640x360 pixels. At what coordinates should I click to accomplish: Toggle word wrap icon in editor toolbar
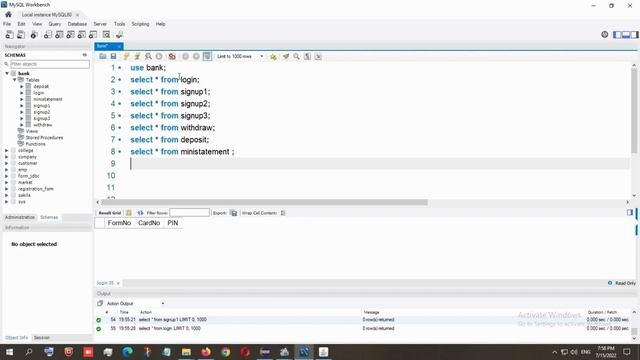(x=318, y=56)
